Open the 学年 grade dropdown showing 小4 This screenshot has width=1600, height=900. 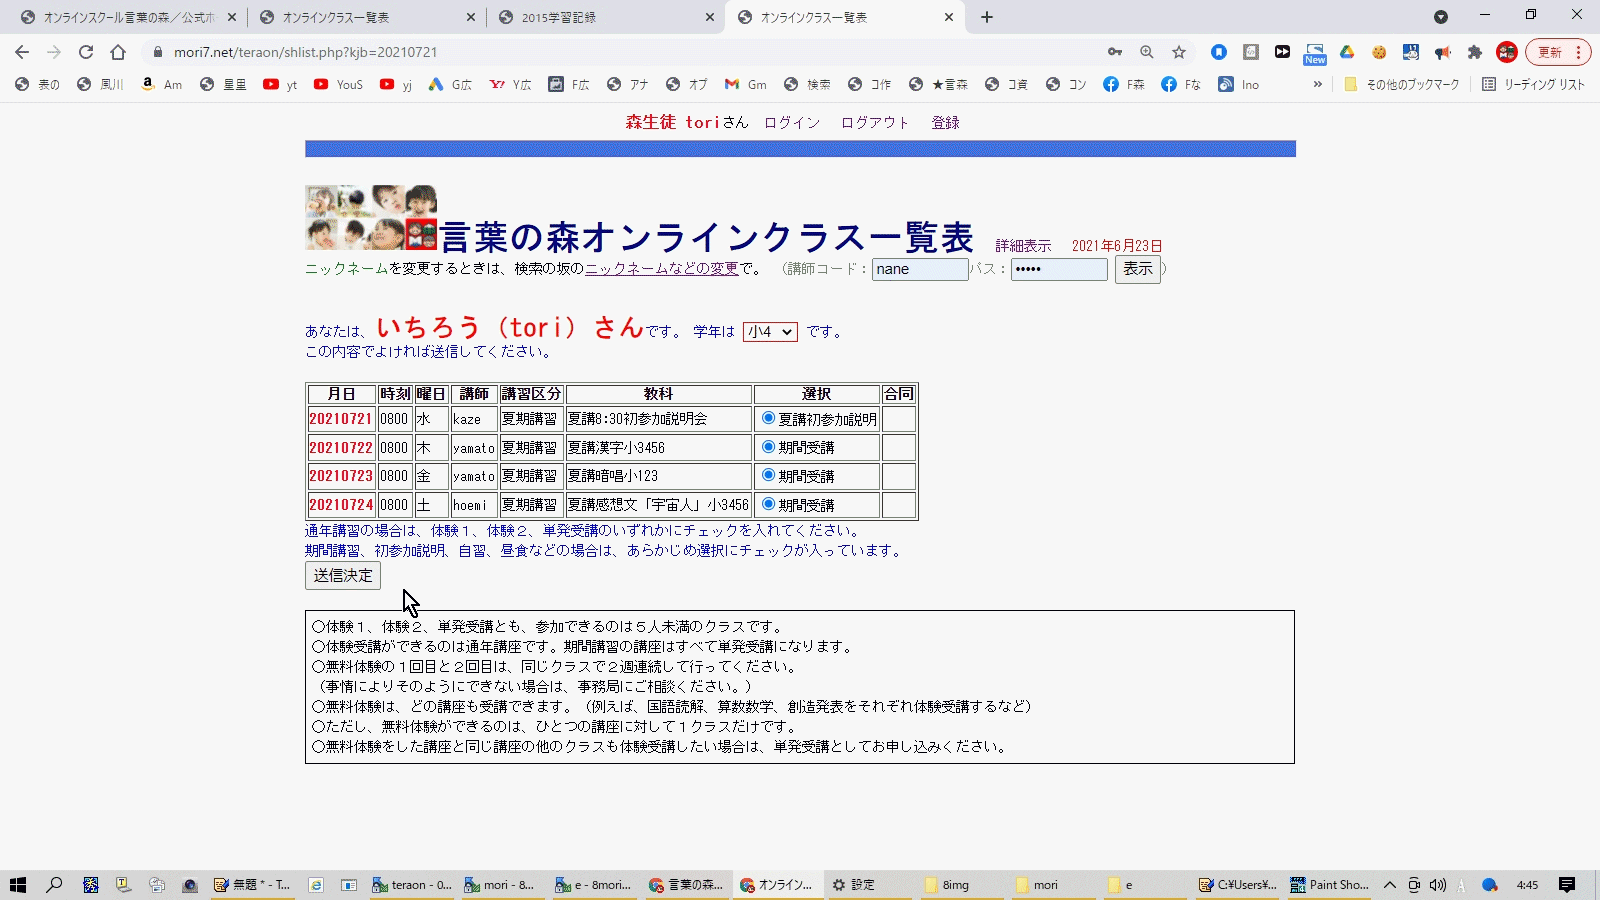(770, 332)
